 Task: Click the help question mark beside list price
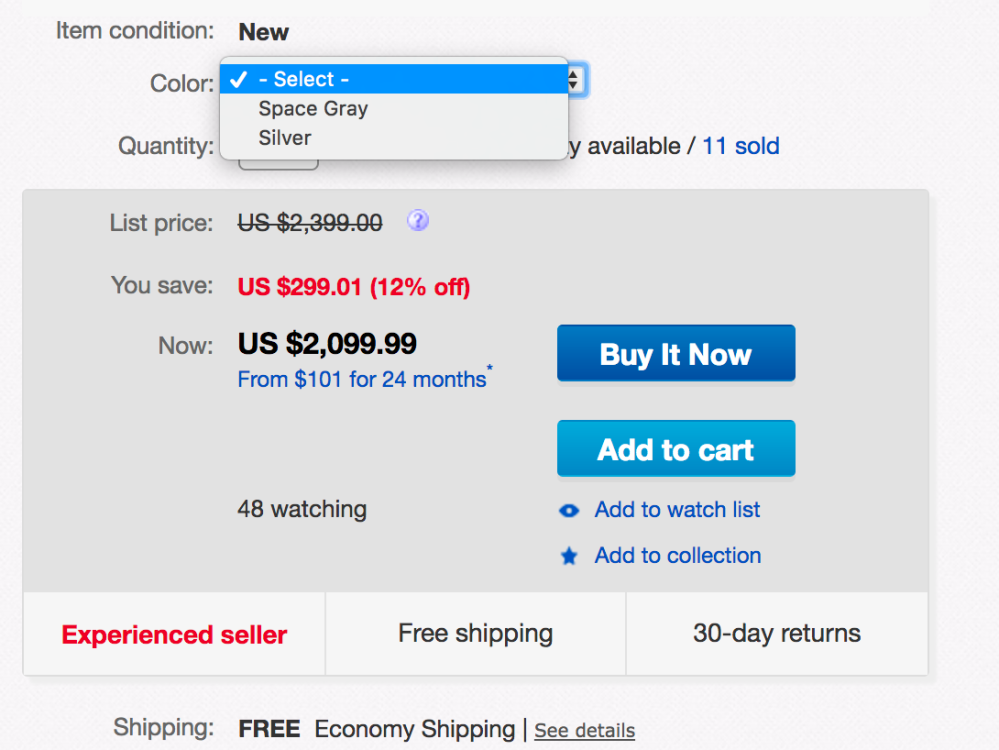tap(418, 221)
